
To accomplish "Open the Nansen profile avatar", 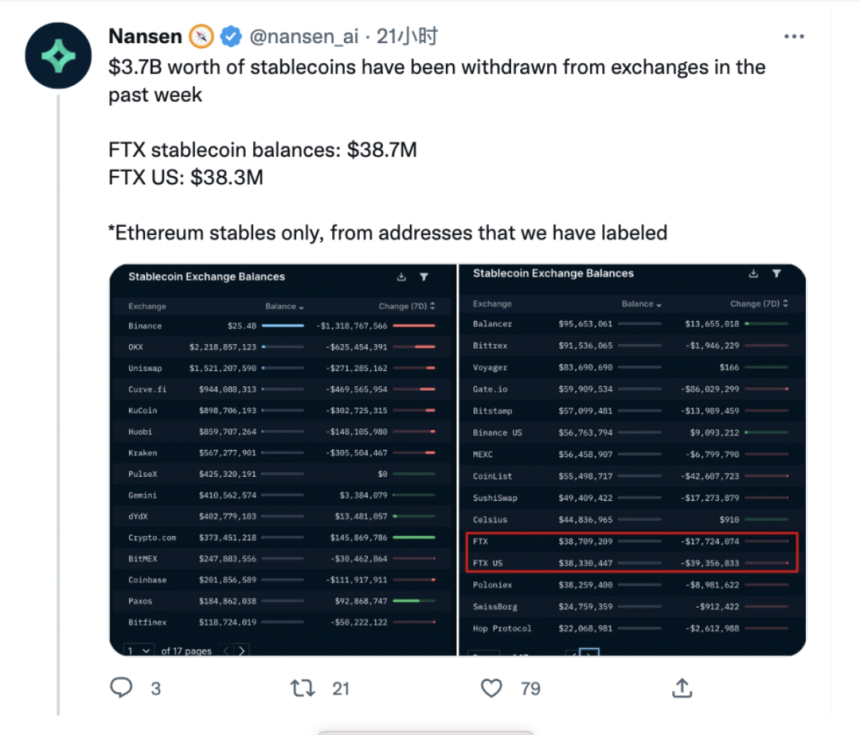I will coord(58,55).
